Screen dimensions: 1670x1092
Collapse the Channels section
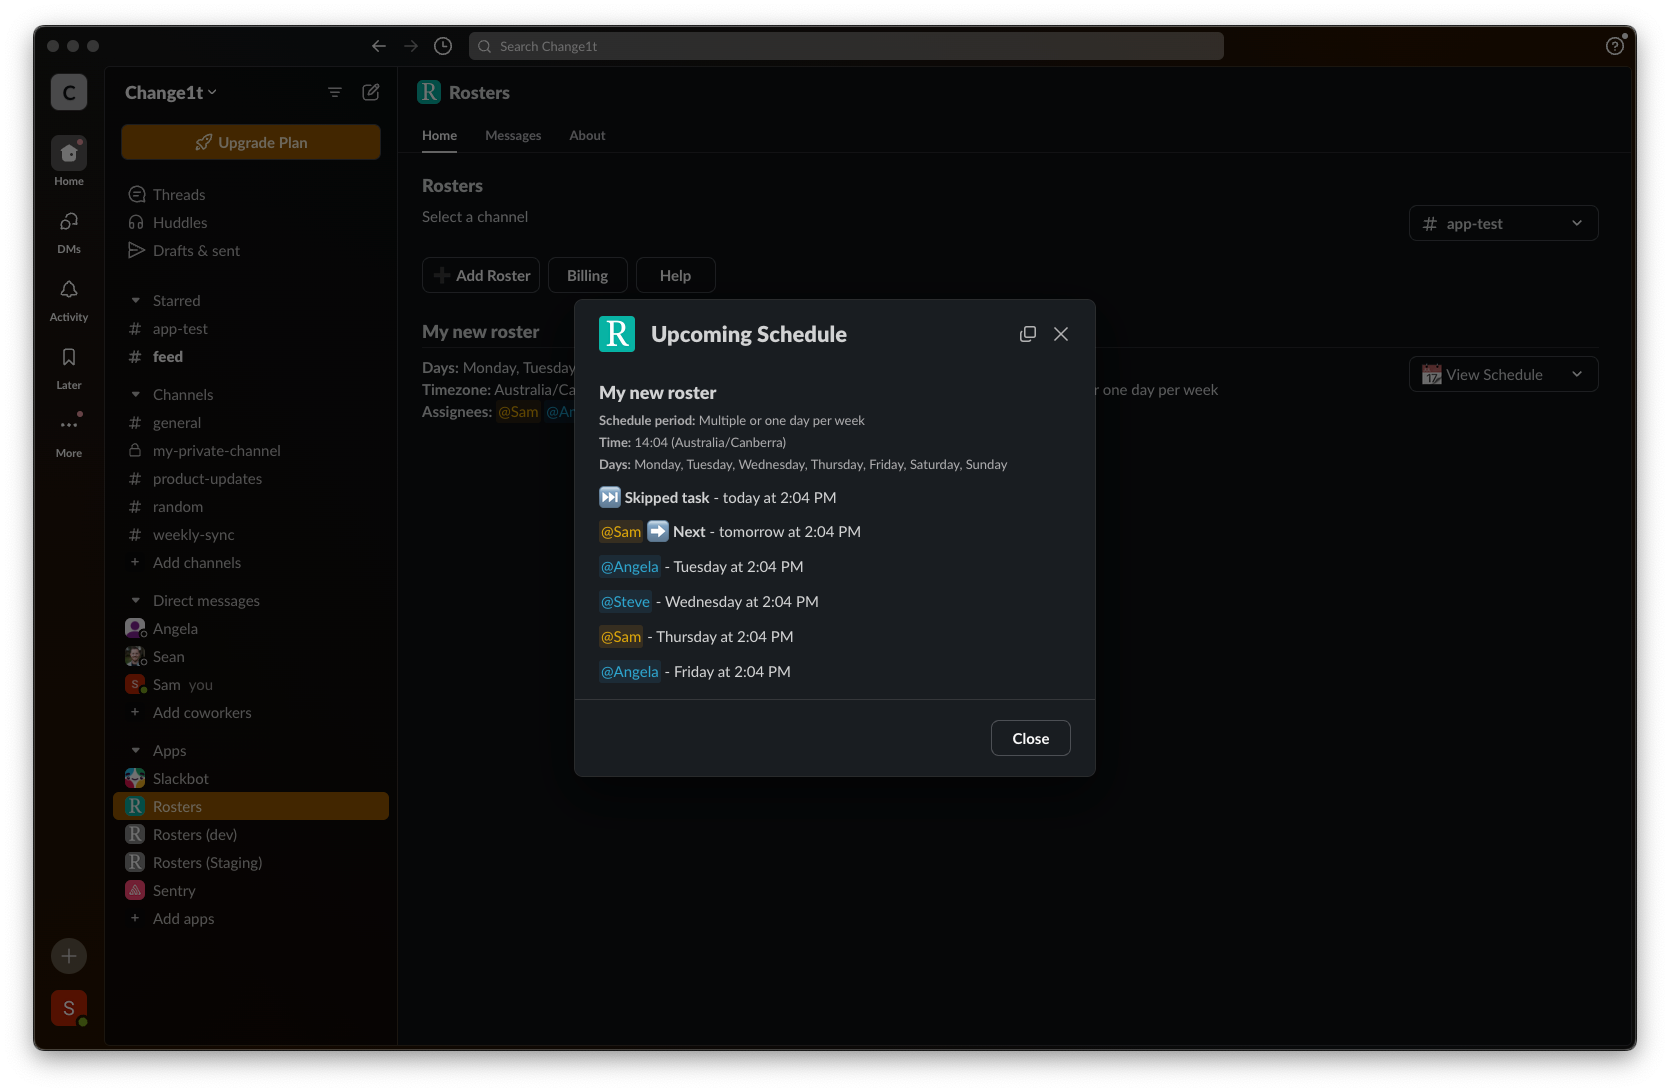[x=135, y=394]
